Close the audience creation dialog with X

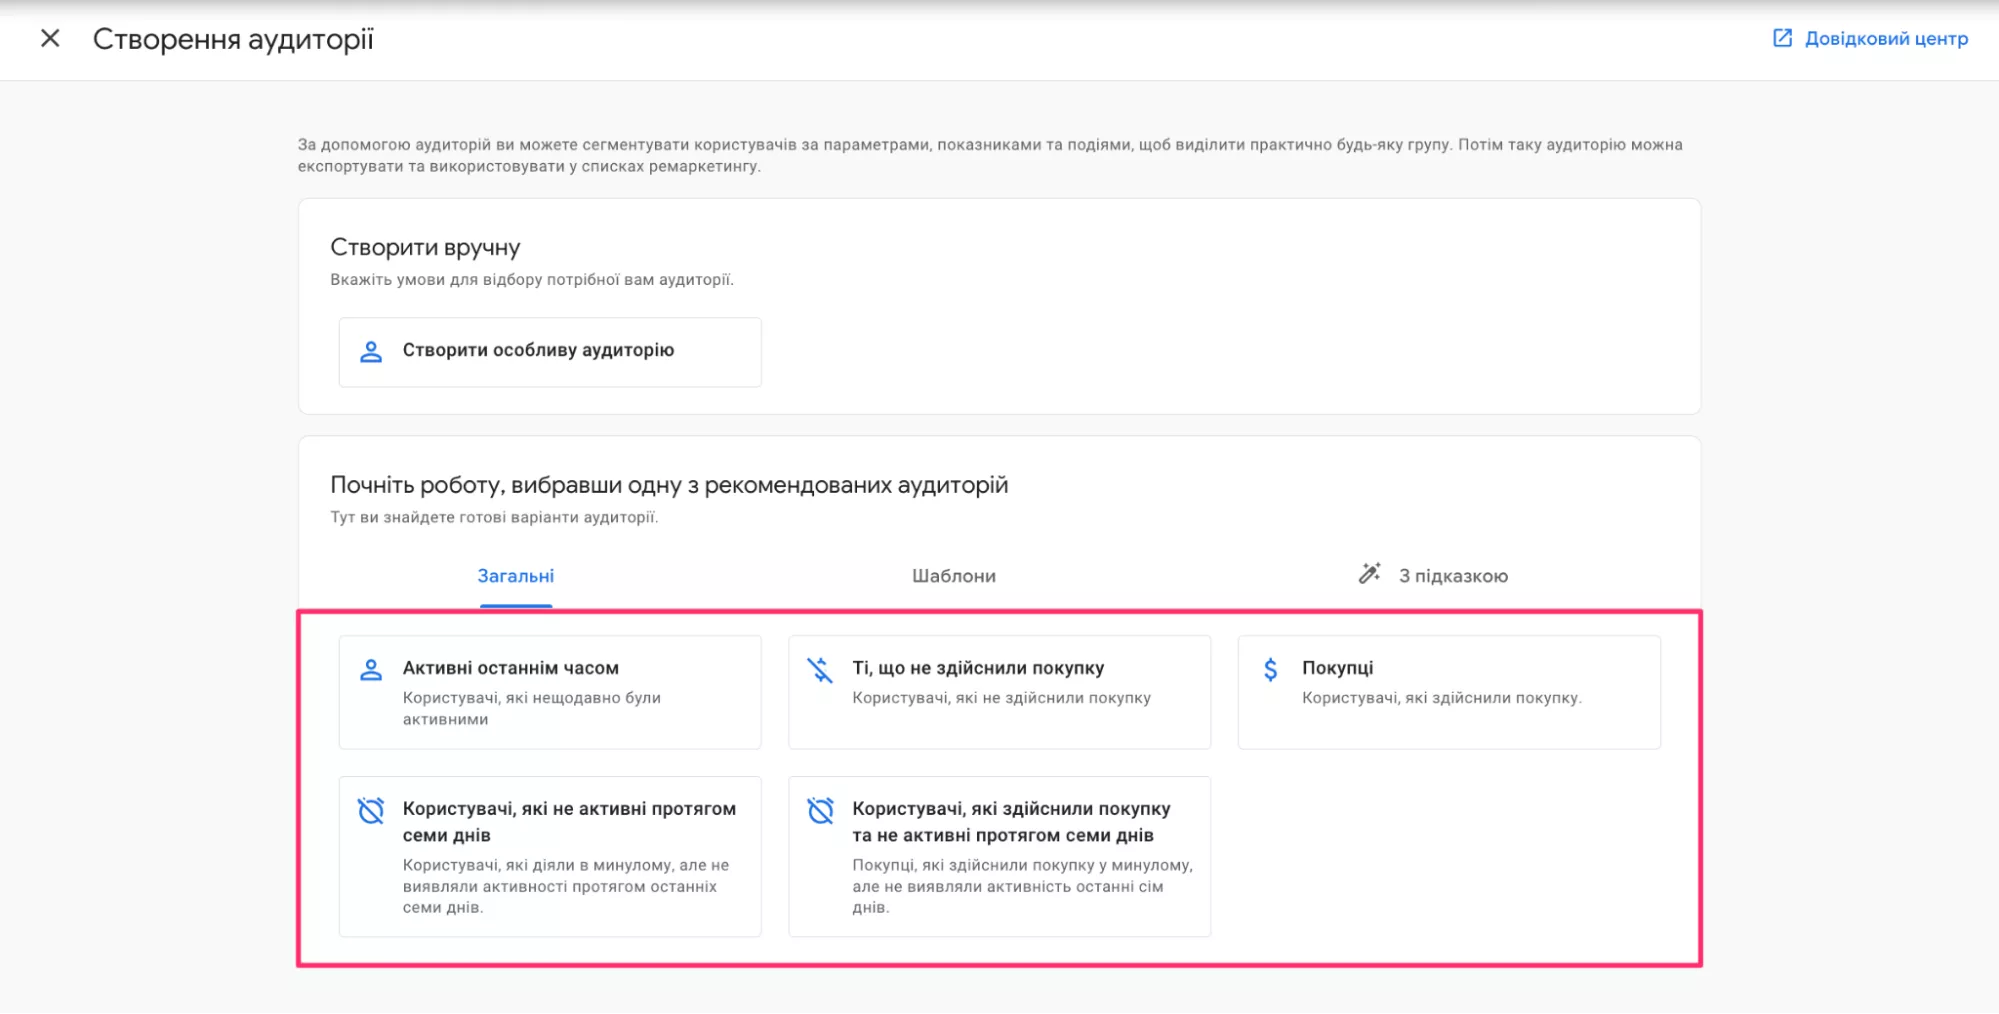coord(50,38)
